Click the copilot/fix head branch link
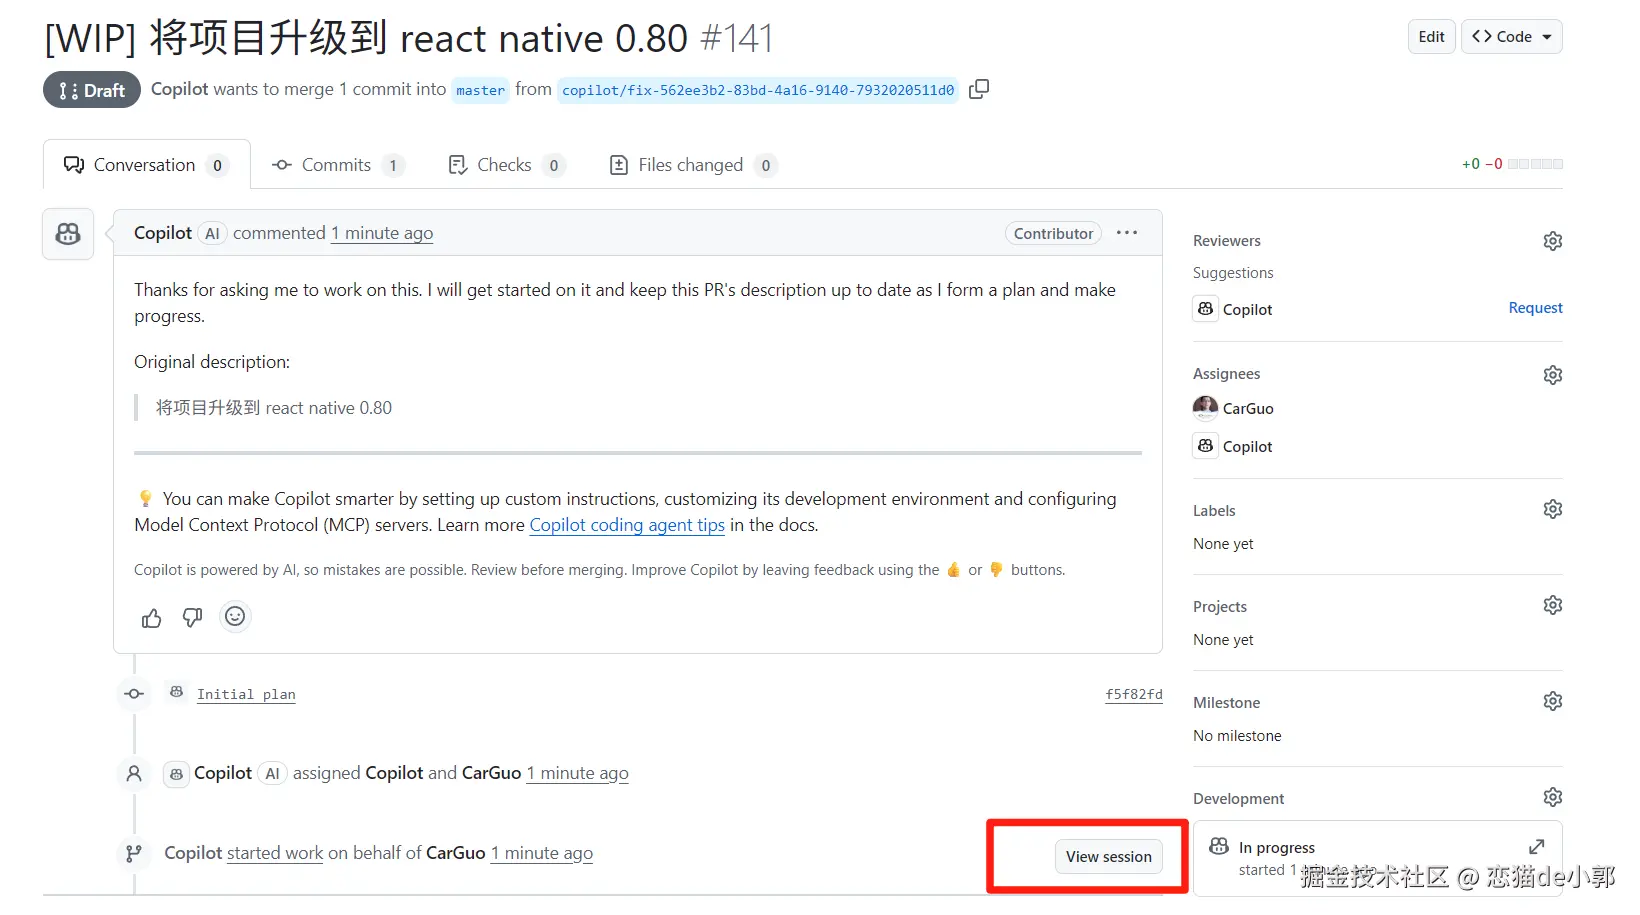Screen dimensions: 1640x915 tap(758, 90)
